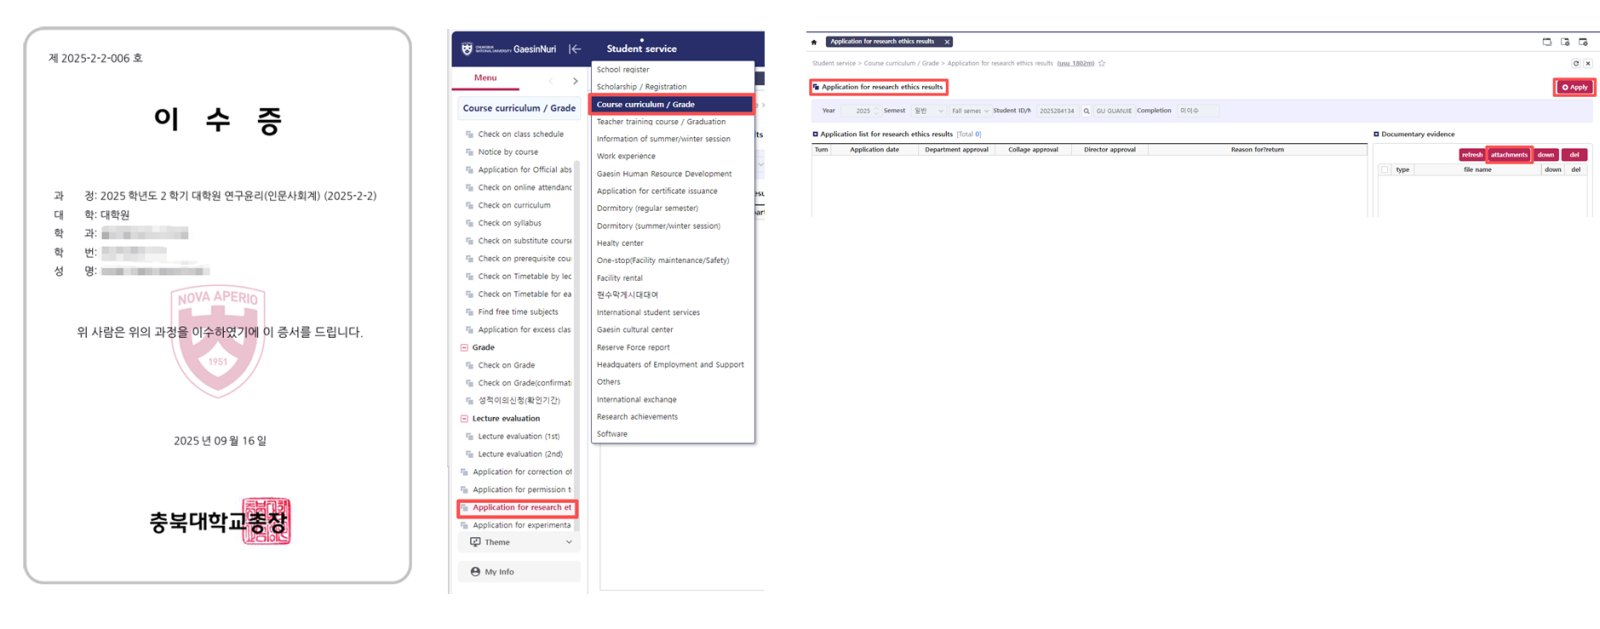Click the Student ID input field
Viewport: 1600px width, 629px height.
coord(1057,111)
